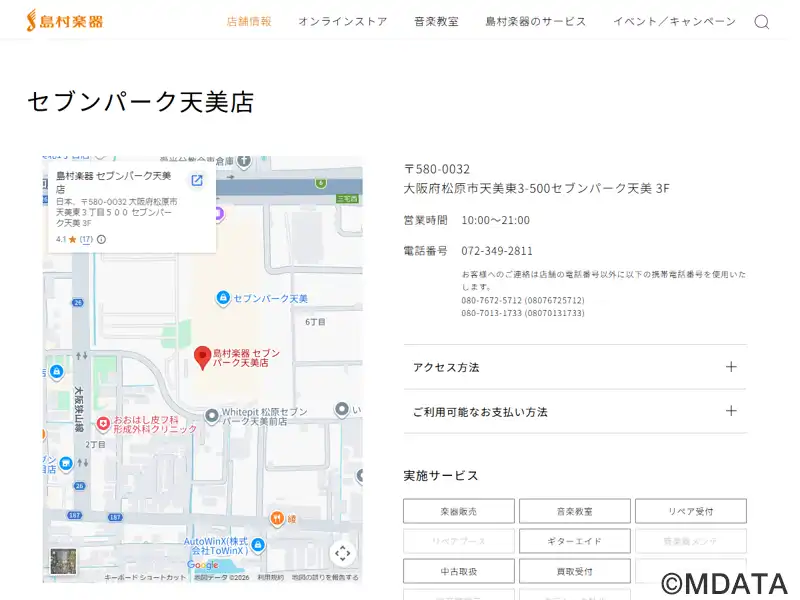Click the Whitepit 松原セブンパーク marker
800x600 pixels.
tap(211, 416)
